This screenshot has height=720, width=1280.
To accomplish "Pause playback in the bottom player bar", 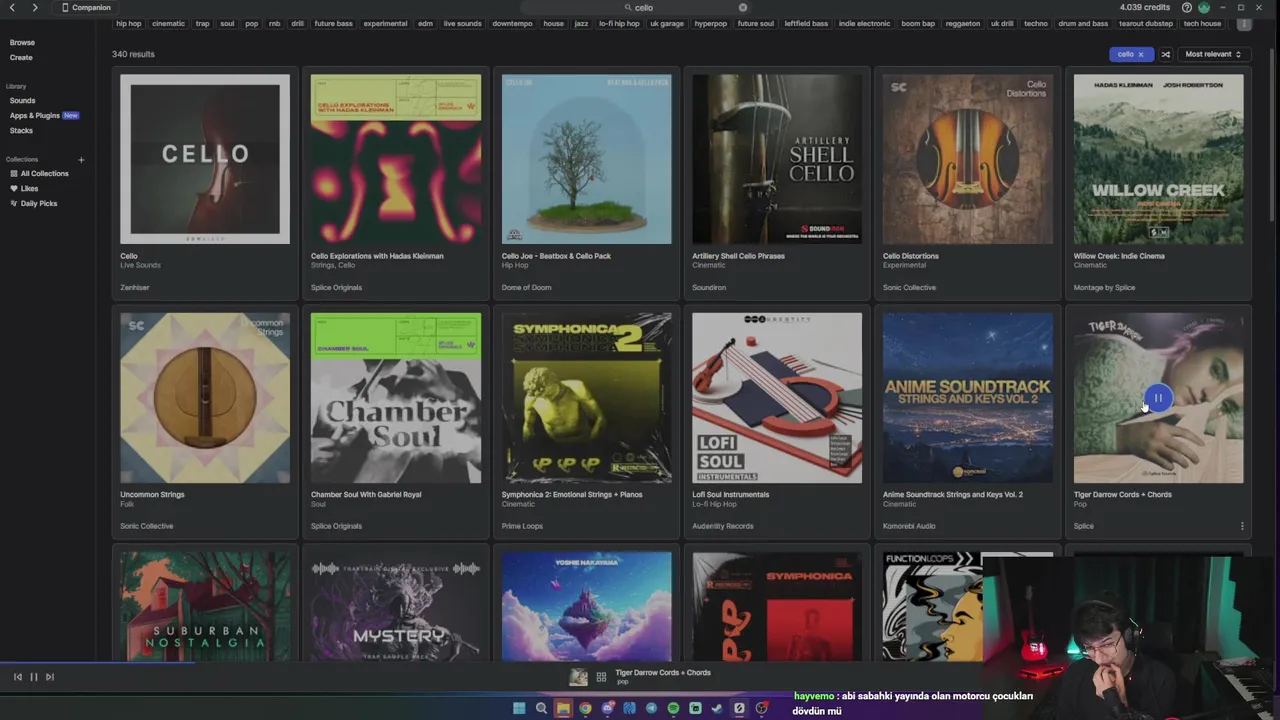I will [33, 677].
